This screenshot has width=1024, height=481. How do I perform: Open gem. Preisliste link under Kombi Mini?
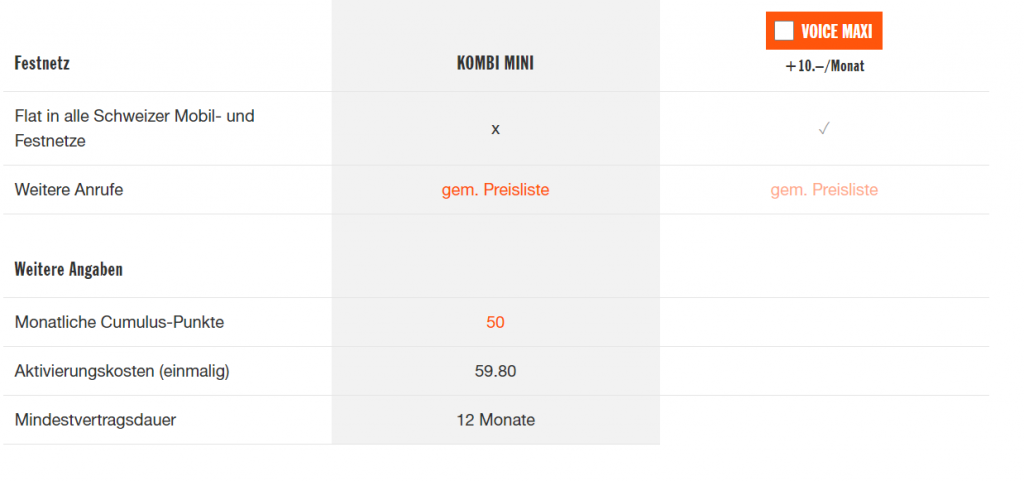495,190
